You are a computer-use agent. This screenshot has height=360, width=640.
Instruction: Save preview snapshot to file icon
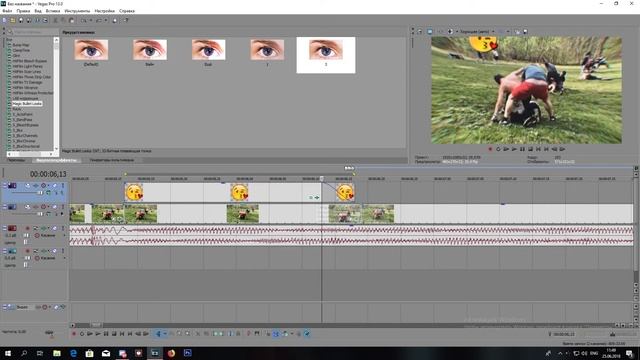pyautogui.click(x=525, y=31)
